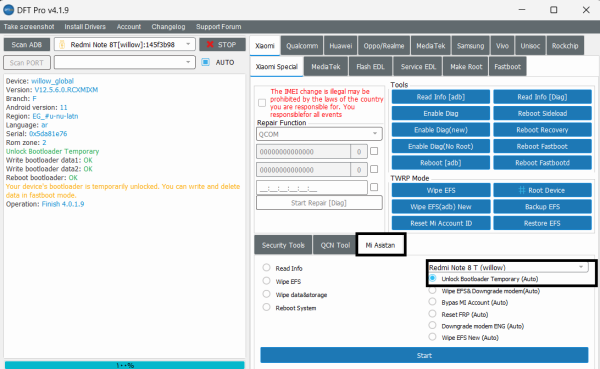Open the Redmi Note 8 T (willow) model dropdown
600x369 pixels.
click(508, 267)
